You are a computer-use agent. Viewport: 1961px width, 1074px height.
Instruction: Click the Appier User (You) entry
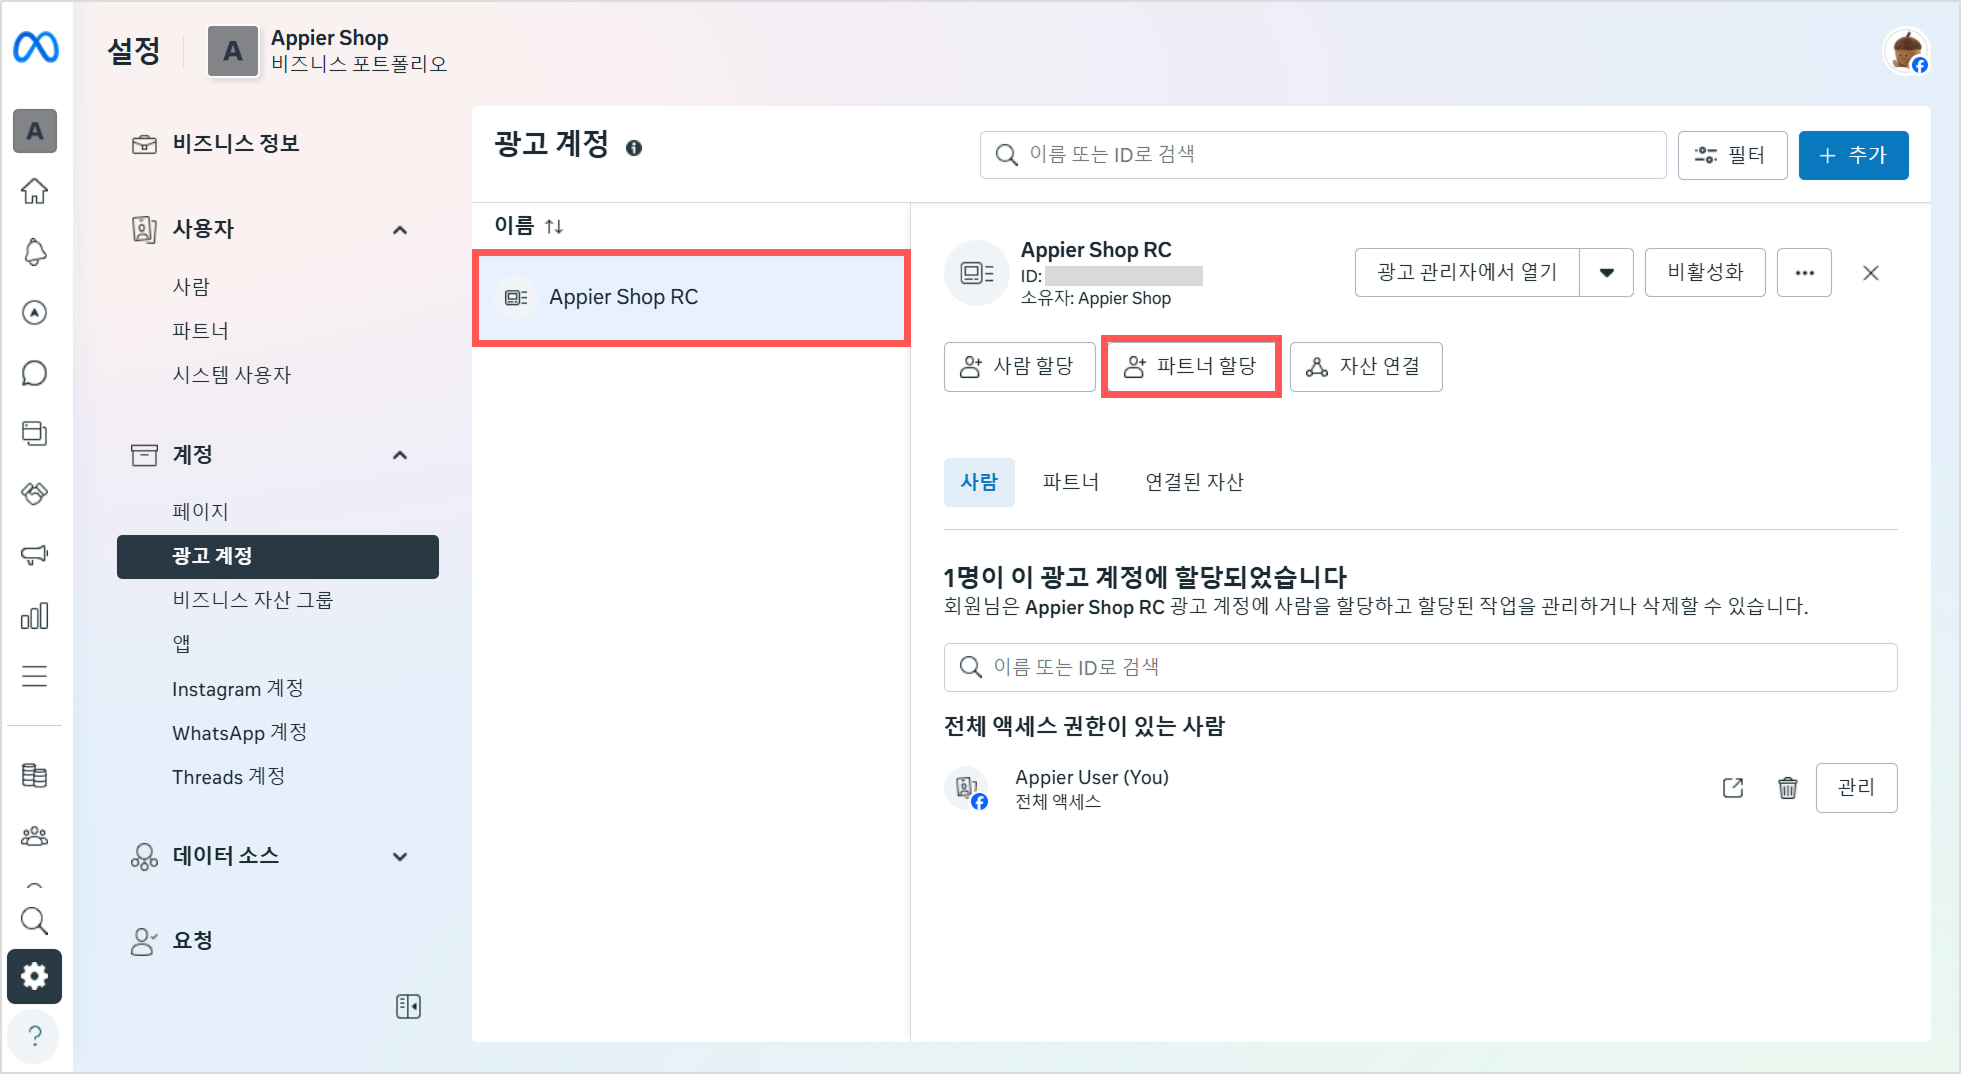coord(1091,778)
